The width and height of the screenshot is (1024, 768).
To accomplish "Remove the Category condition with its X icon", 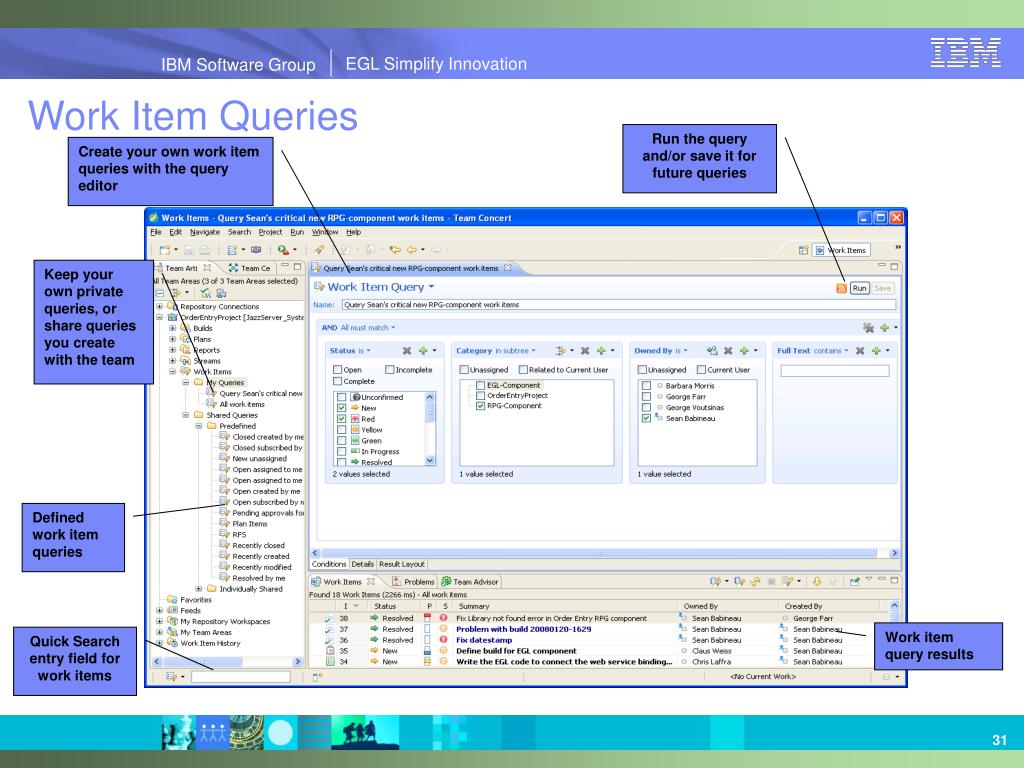I will click(x=585, y=351).
